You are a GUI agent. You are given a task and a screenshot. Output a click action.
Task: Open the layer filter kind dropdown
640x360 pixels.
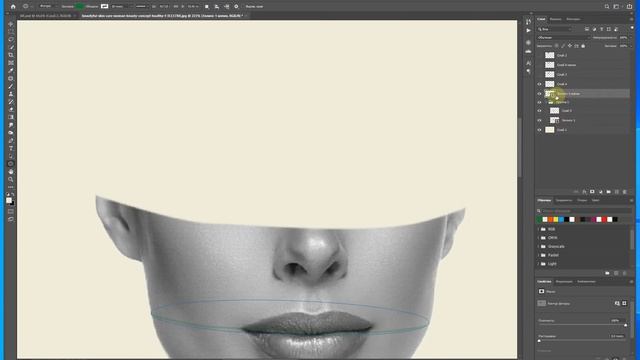tap(555, 29)
